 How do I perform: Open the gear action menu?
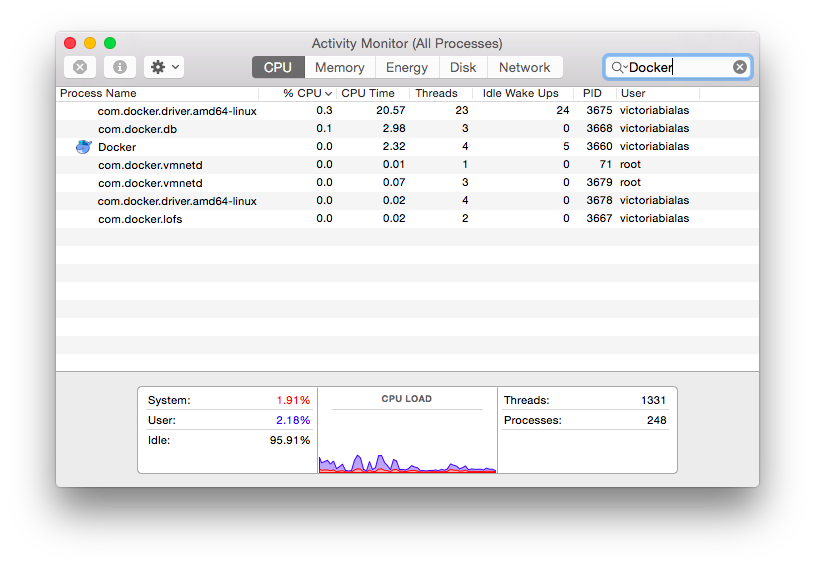tap(164, 67)
